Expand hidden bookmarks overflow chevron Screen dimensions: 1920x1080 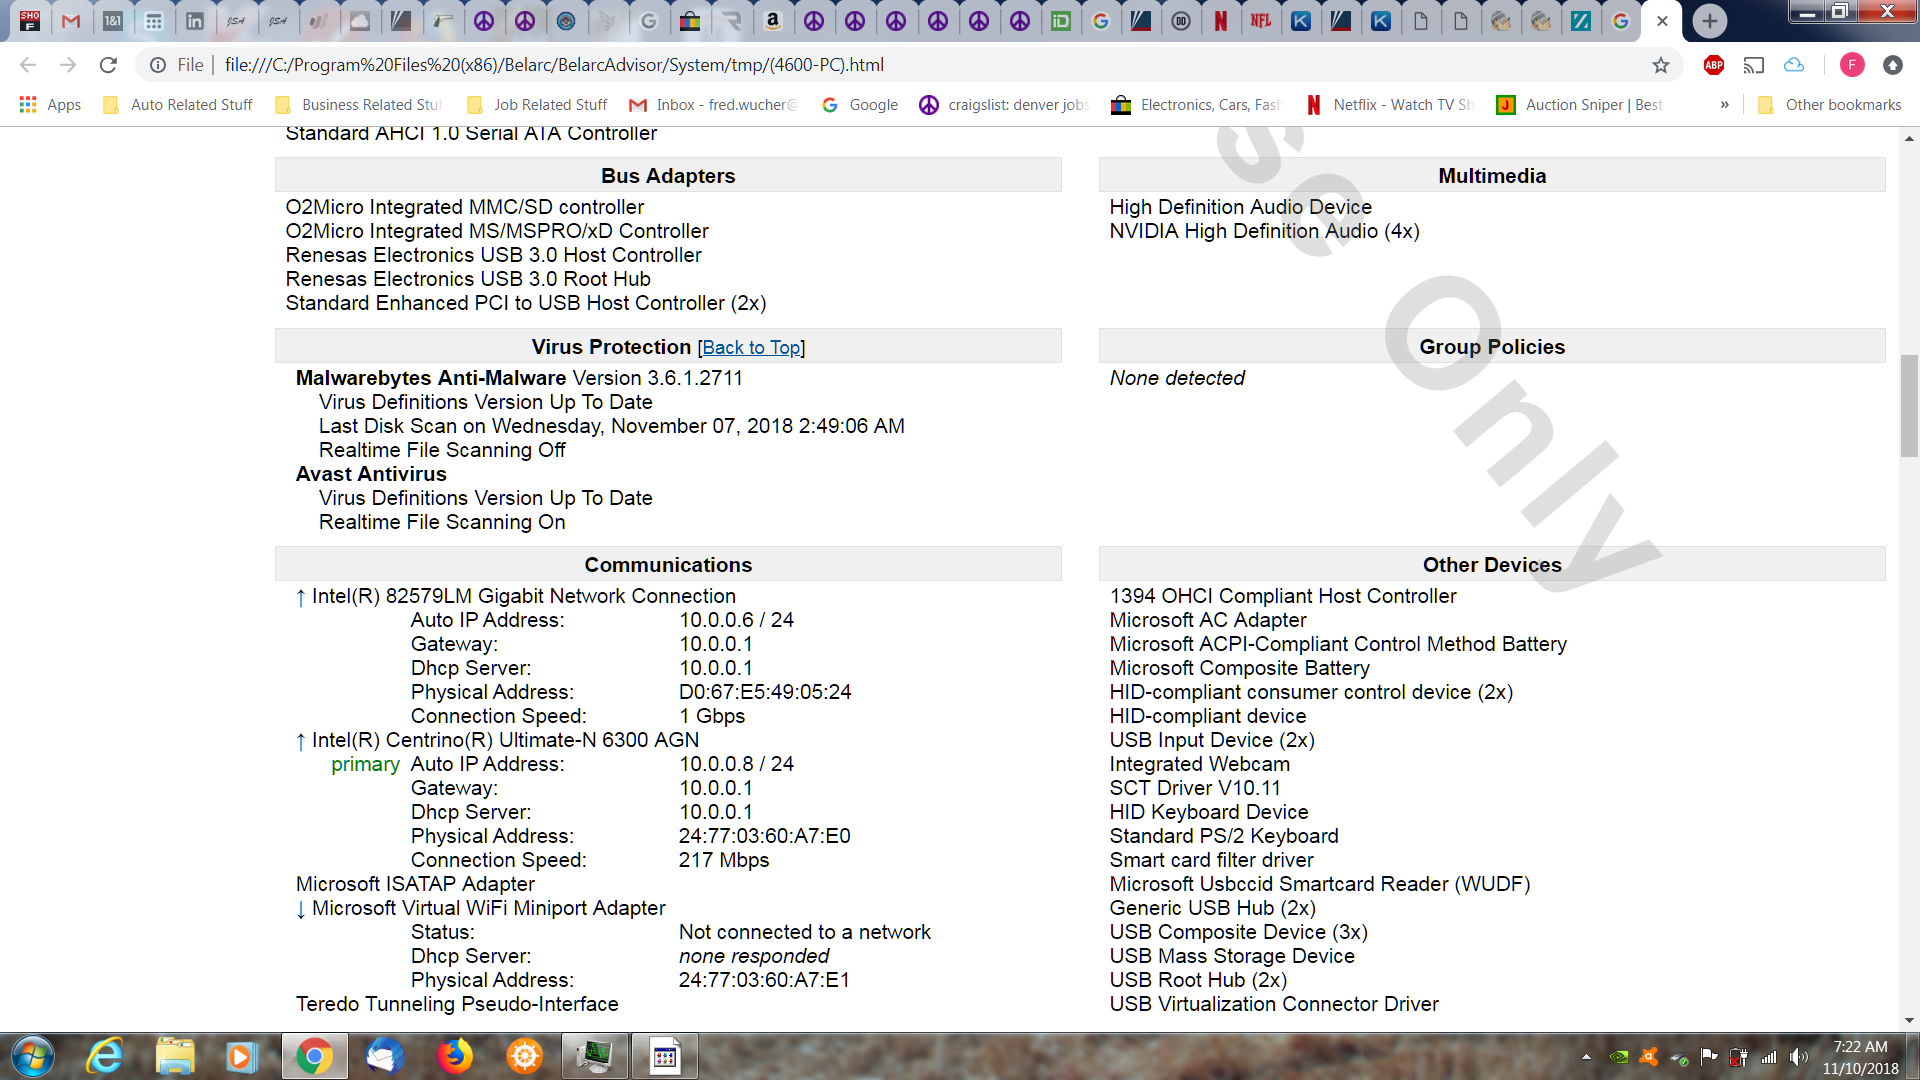click(x=1724, y=104)
